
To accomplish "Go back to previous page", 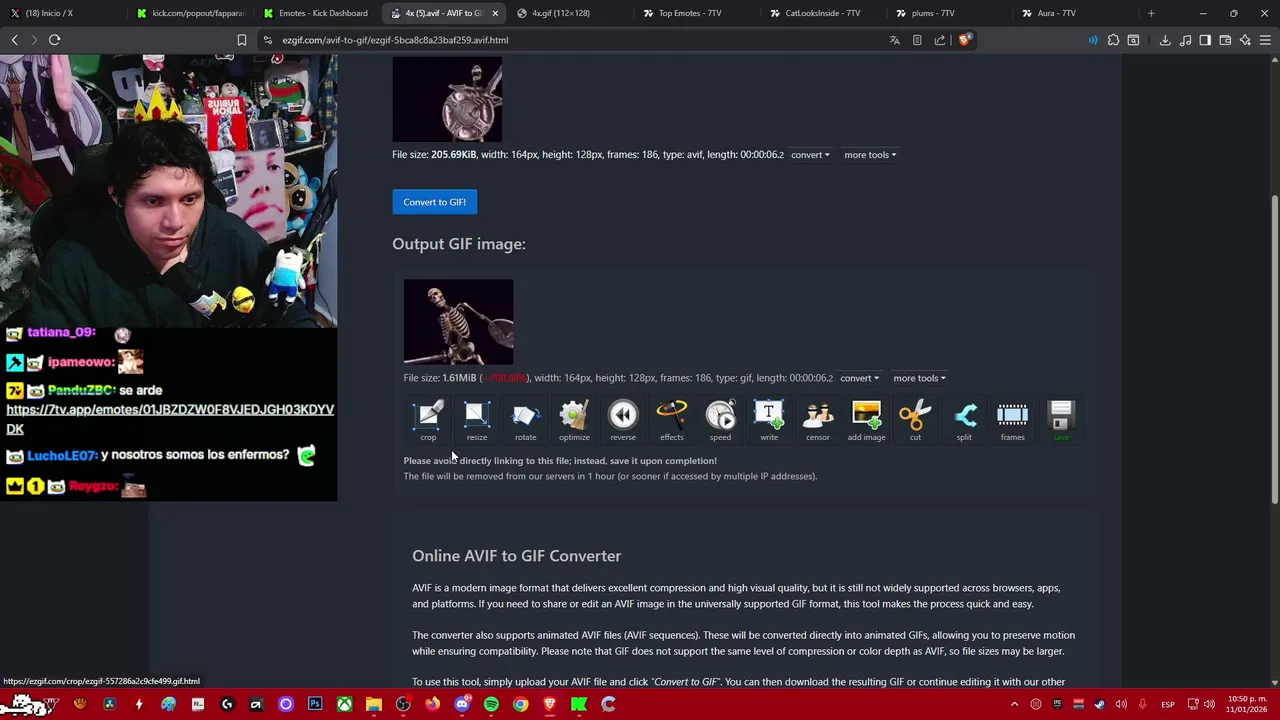I will click(x=14, y=40).
